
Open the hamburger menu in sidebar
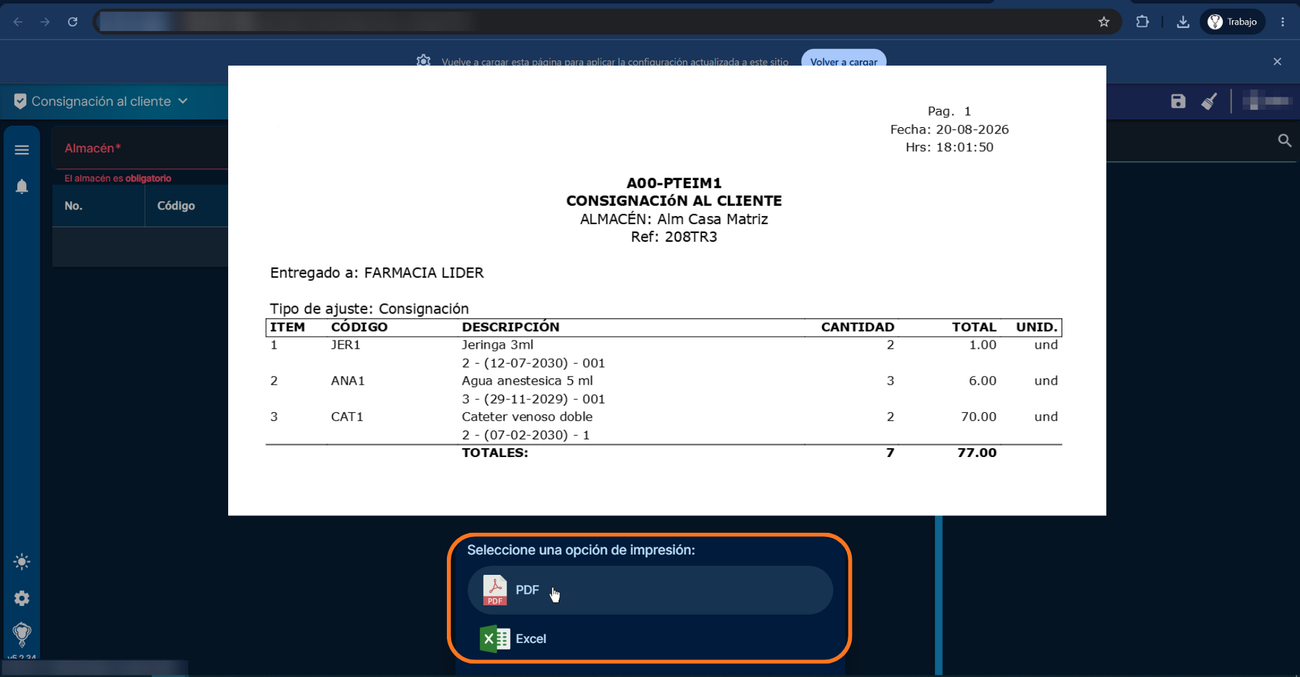point(22,150)
